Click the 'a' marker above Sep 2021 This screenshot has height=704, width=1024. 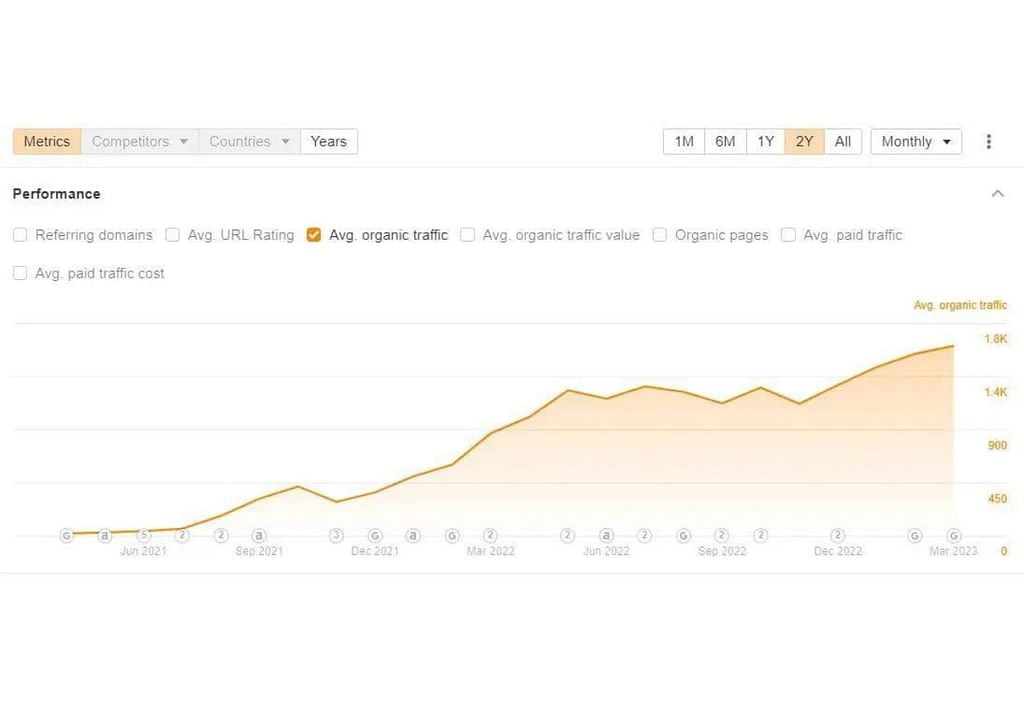tap(259, 535)
